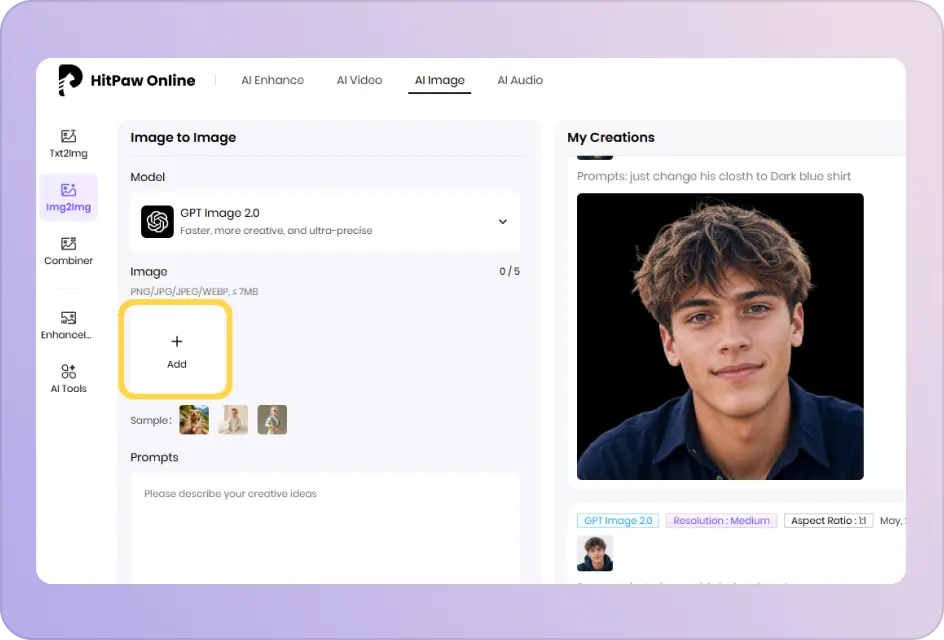
Task: Open the small source portrait thumbnail
Action: point(595,553)
